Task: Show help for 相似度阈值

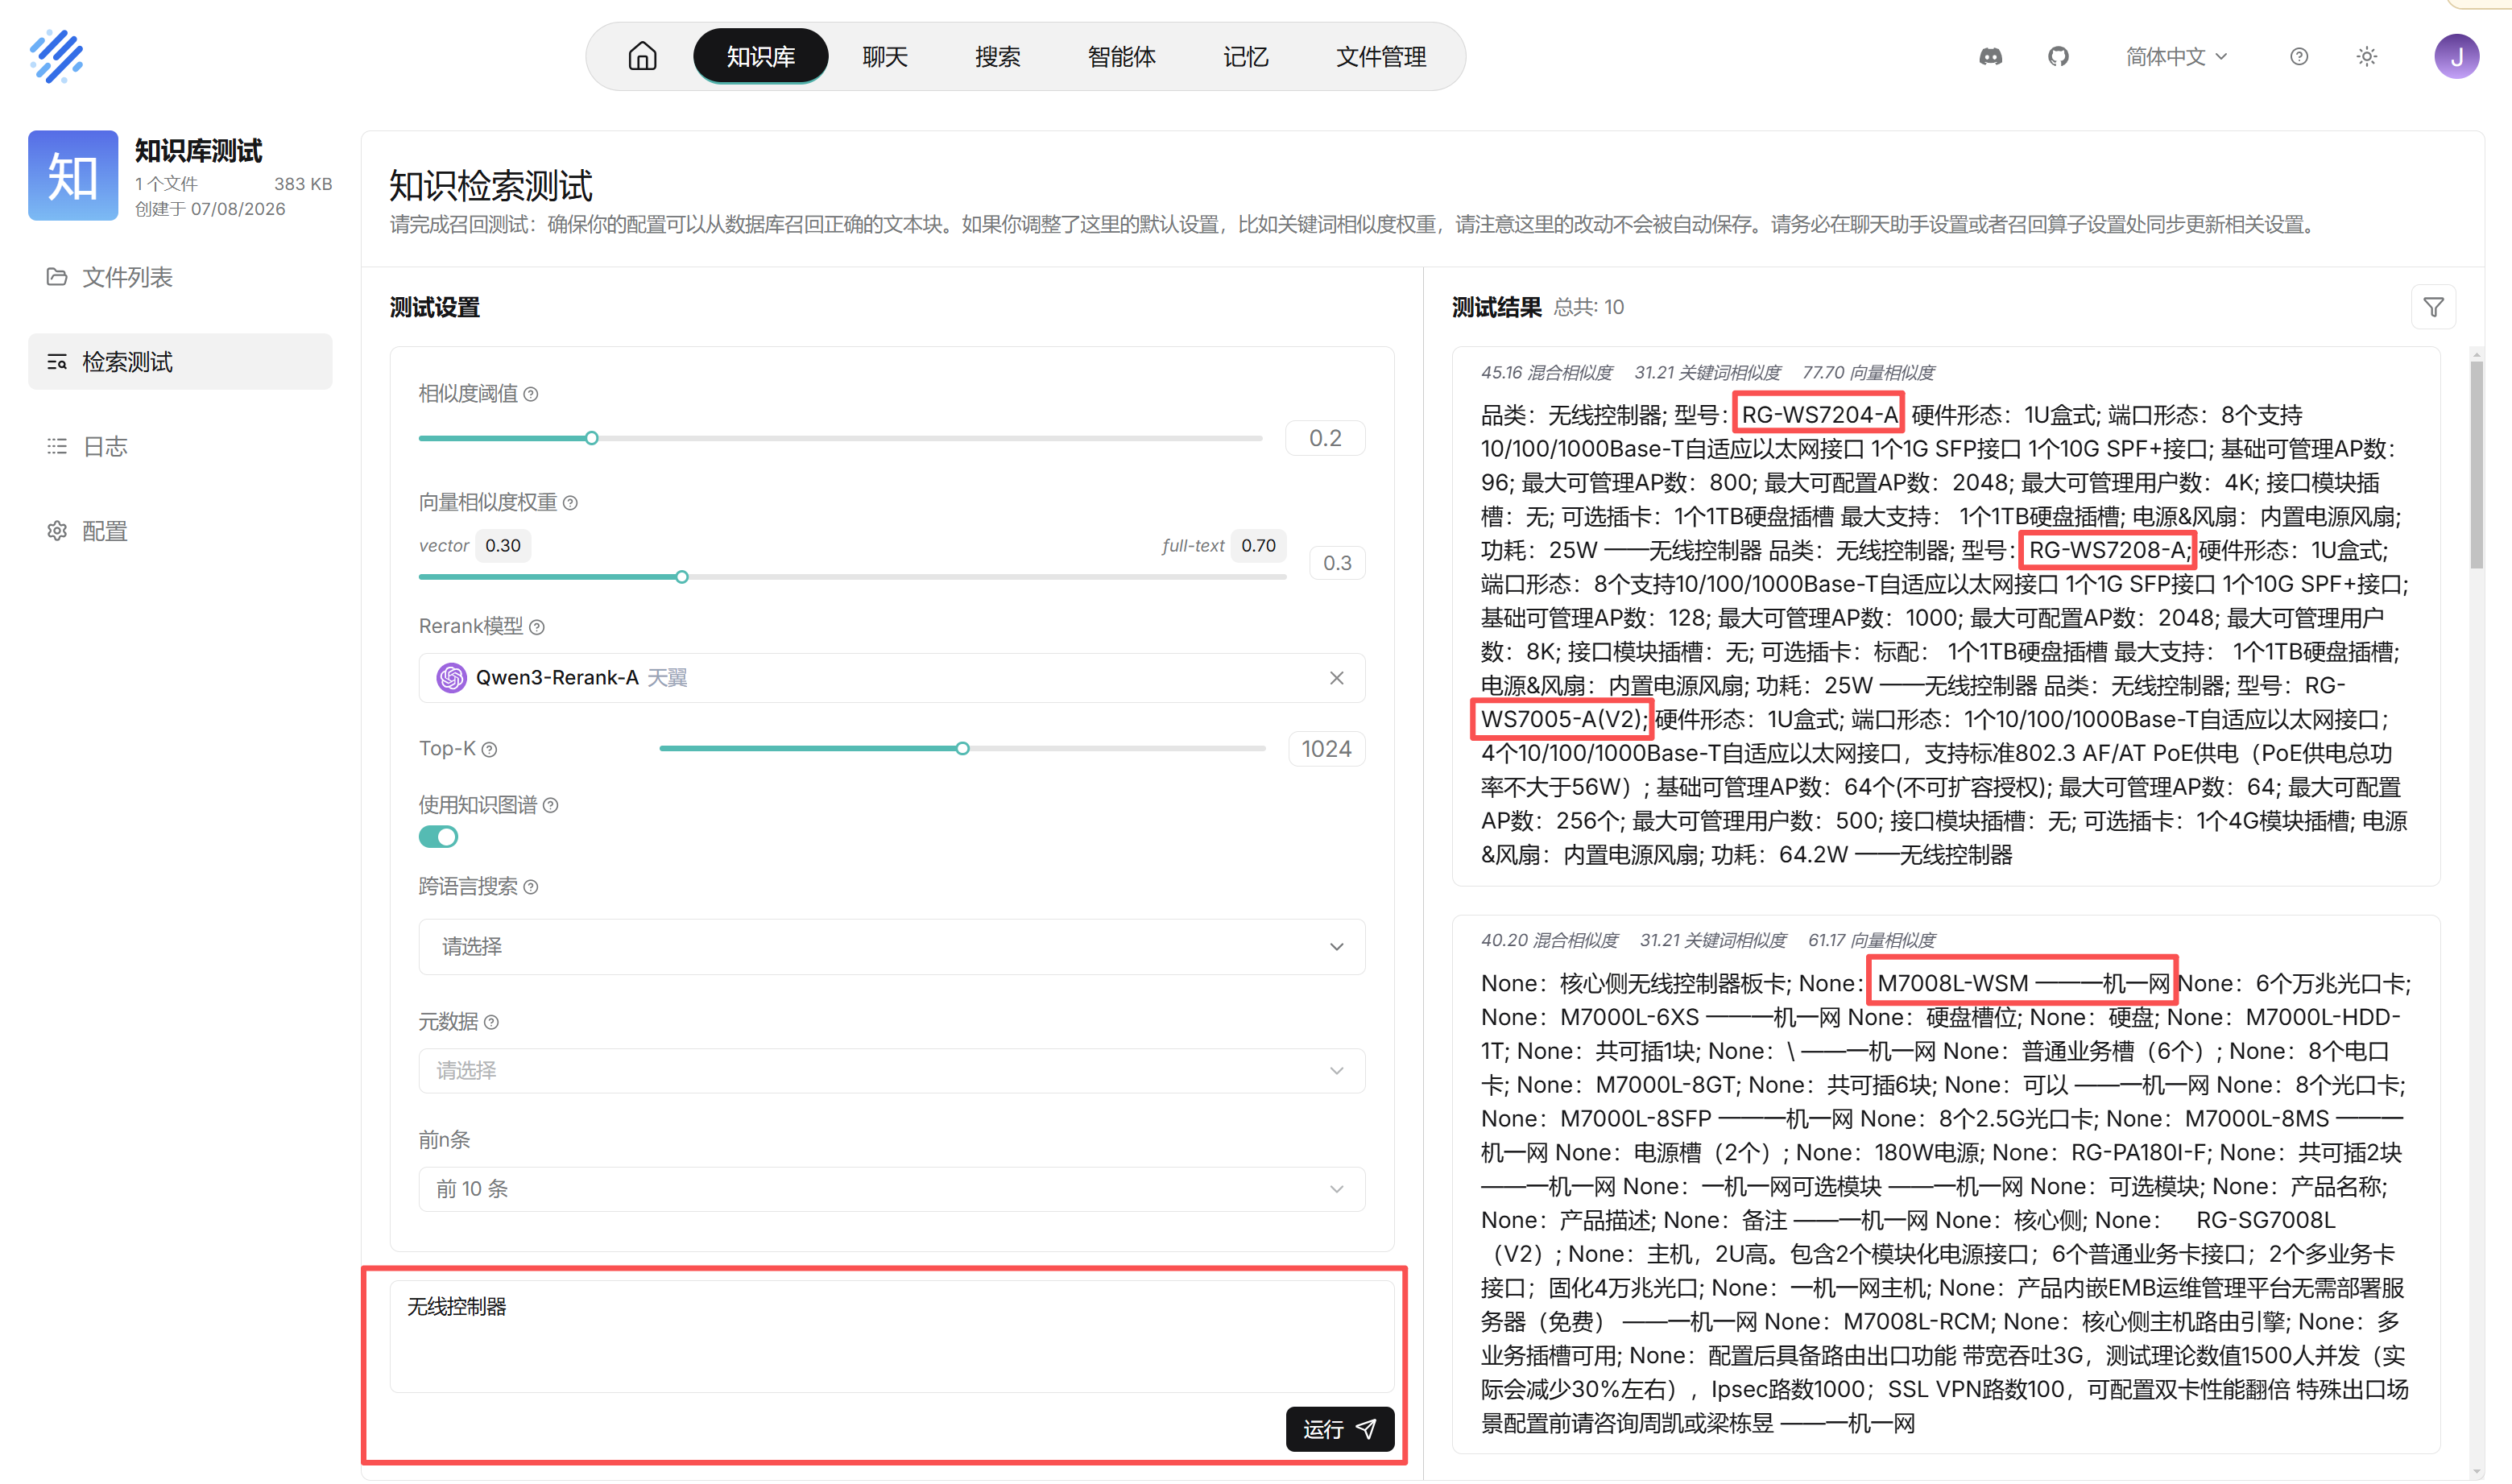Action: [531, 394]
